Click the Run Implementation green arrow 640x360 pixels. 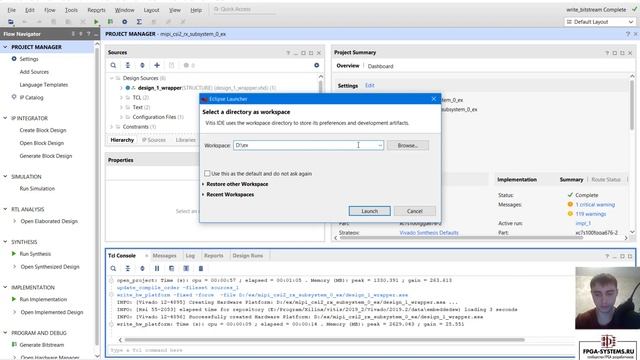(x=14, y=299)
